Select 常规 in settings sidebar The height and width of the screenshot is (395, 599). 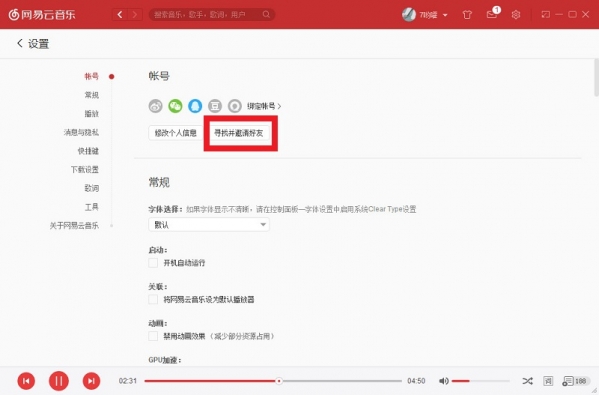(92, 95)
